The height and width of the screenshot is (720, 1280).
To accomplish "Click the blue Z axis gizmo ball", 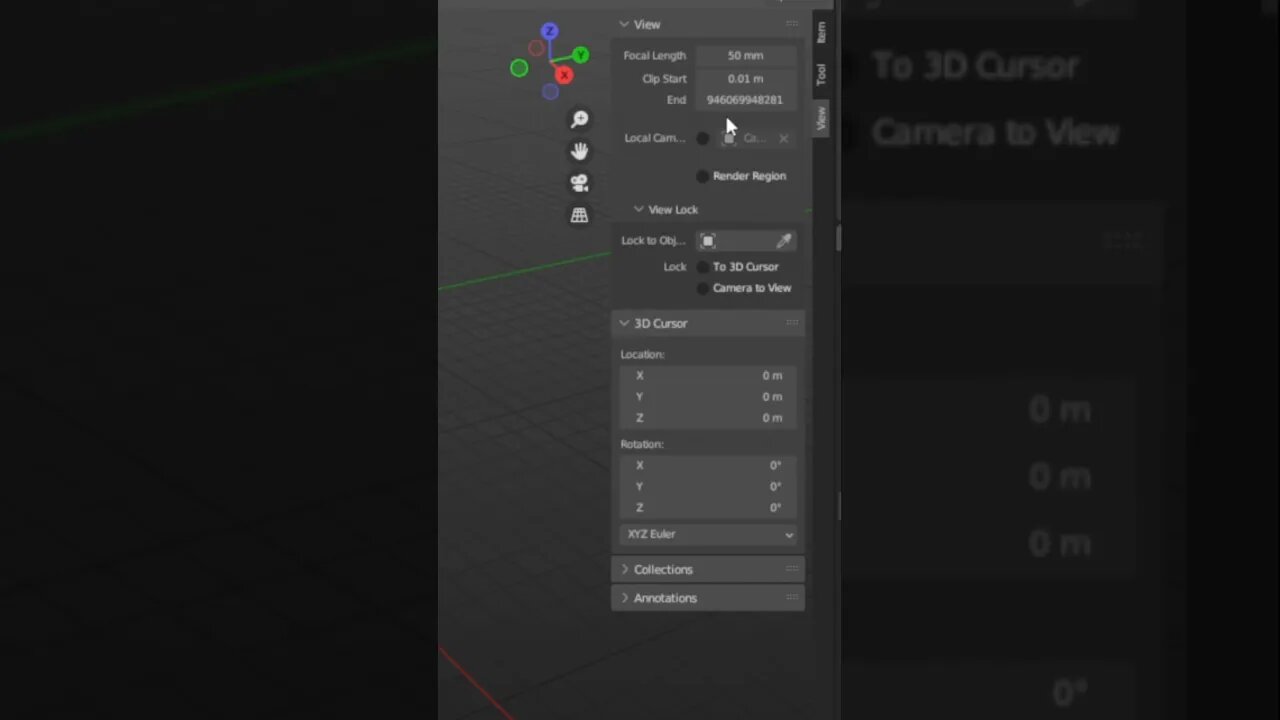I will point(549,32).
